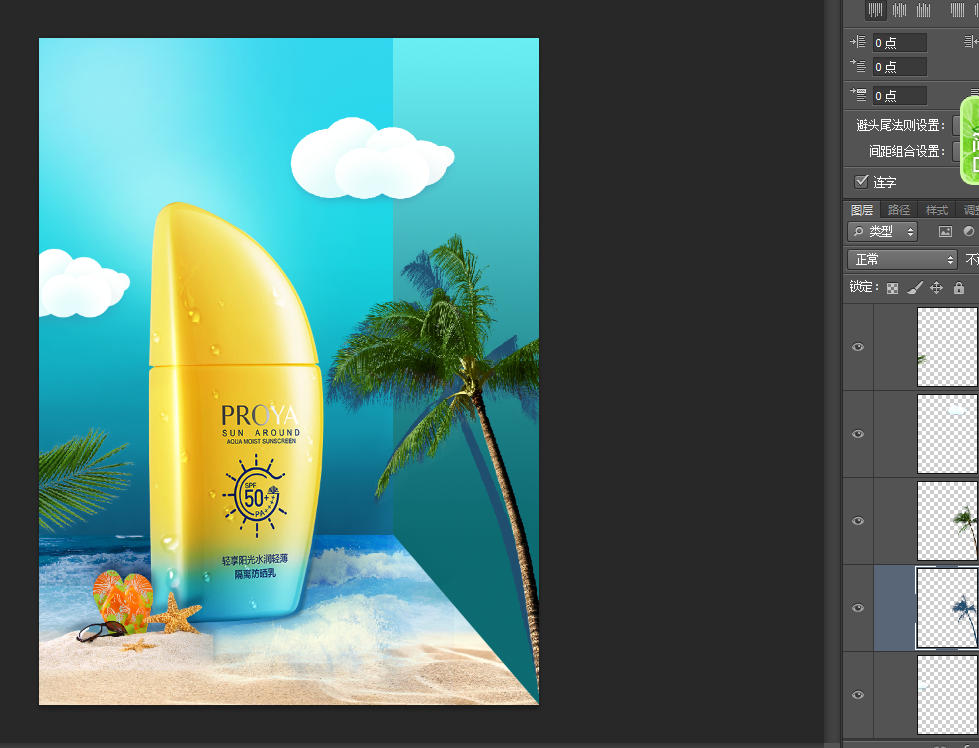
Task: Hide the topmost palm leaf layer
Action: 858,347
